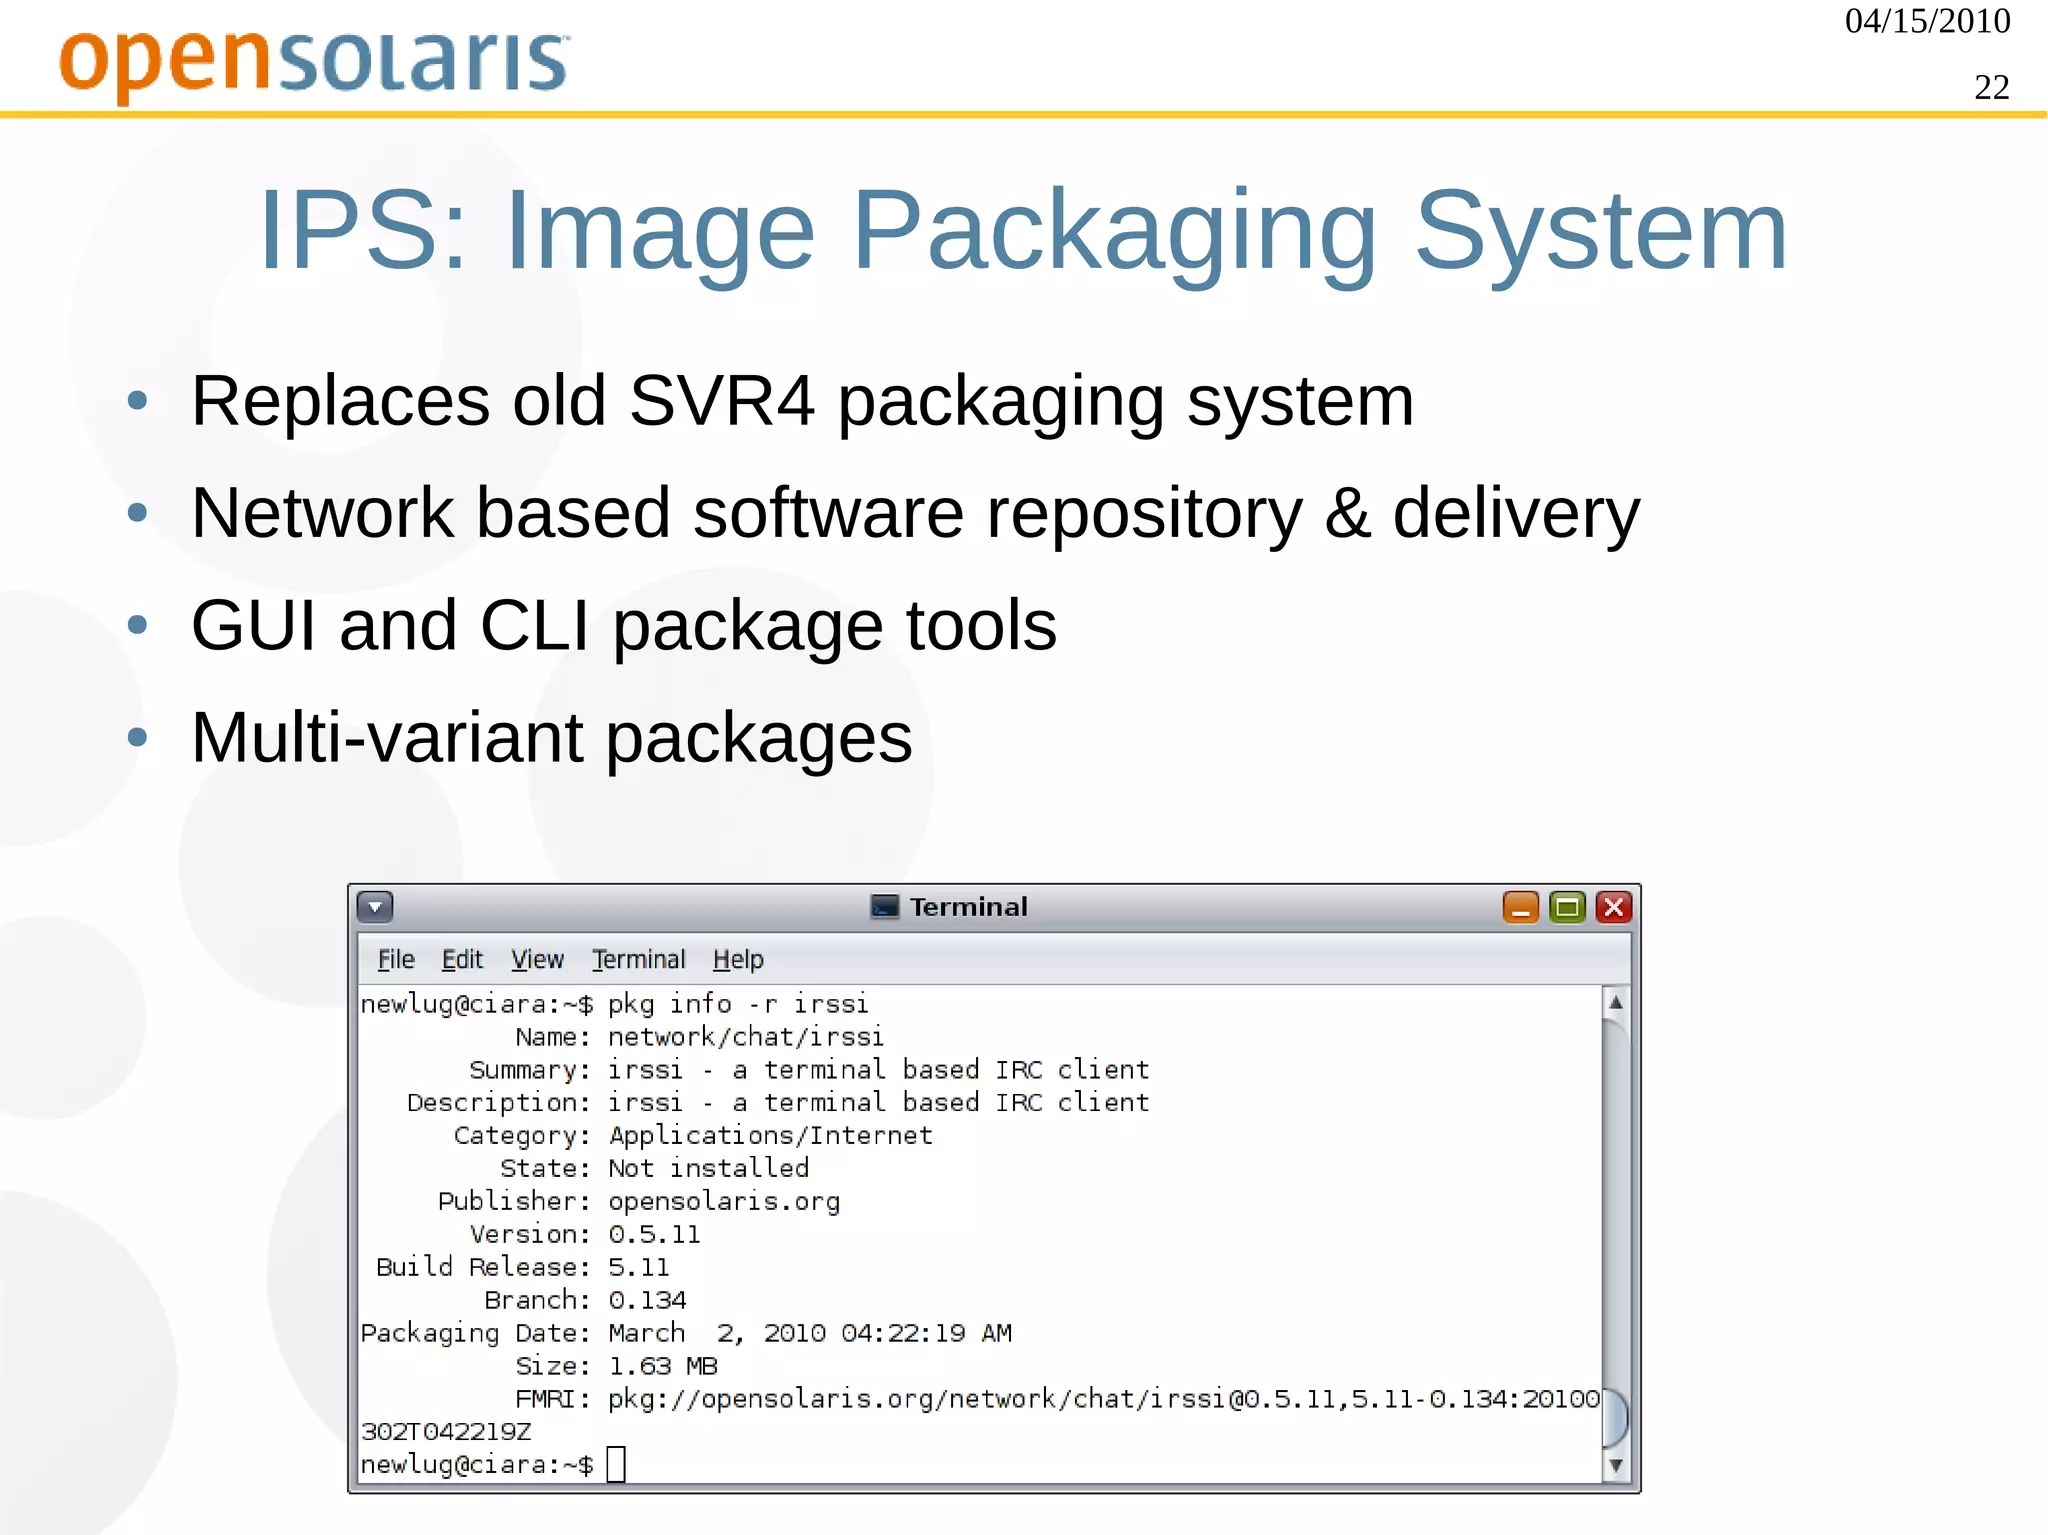Click the Terminal window title text
The image size is (2048, 1535).
968,907
